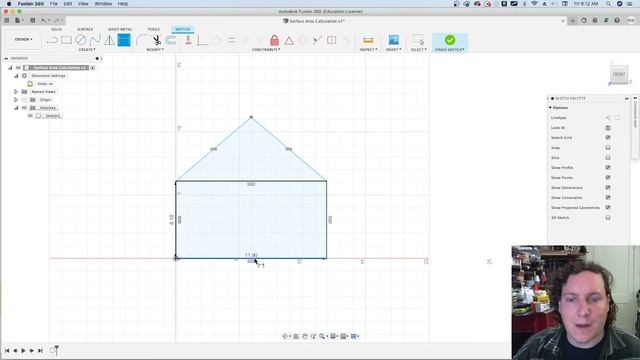640x360 pixels.
Task: Apply the Equal constraint
Action: point(231,40)
